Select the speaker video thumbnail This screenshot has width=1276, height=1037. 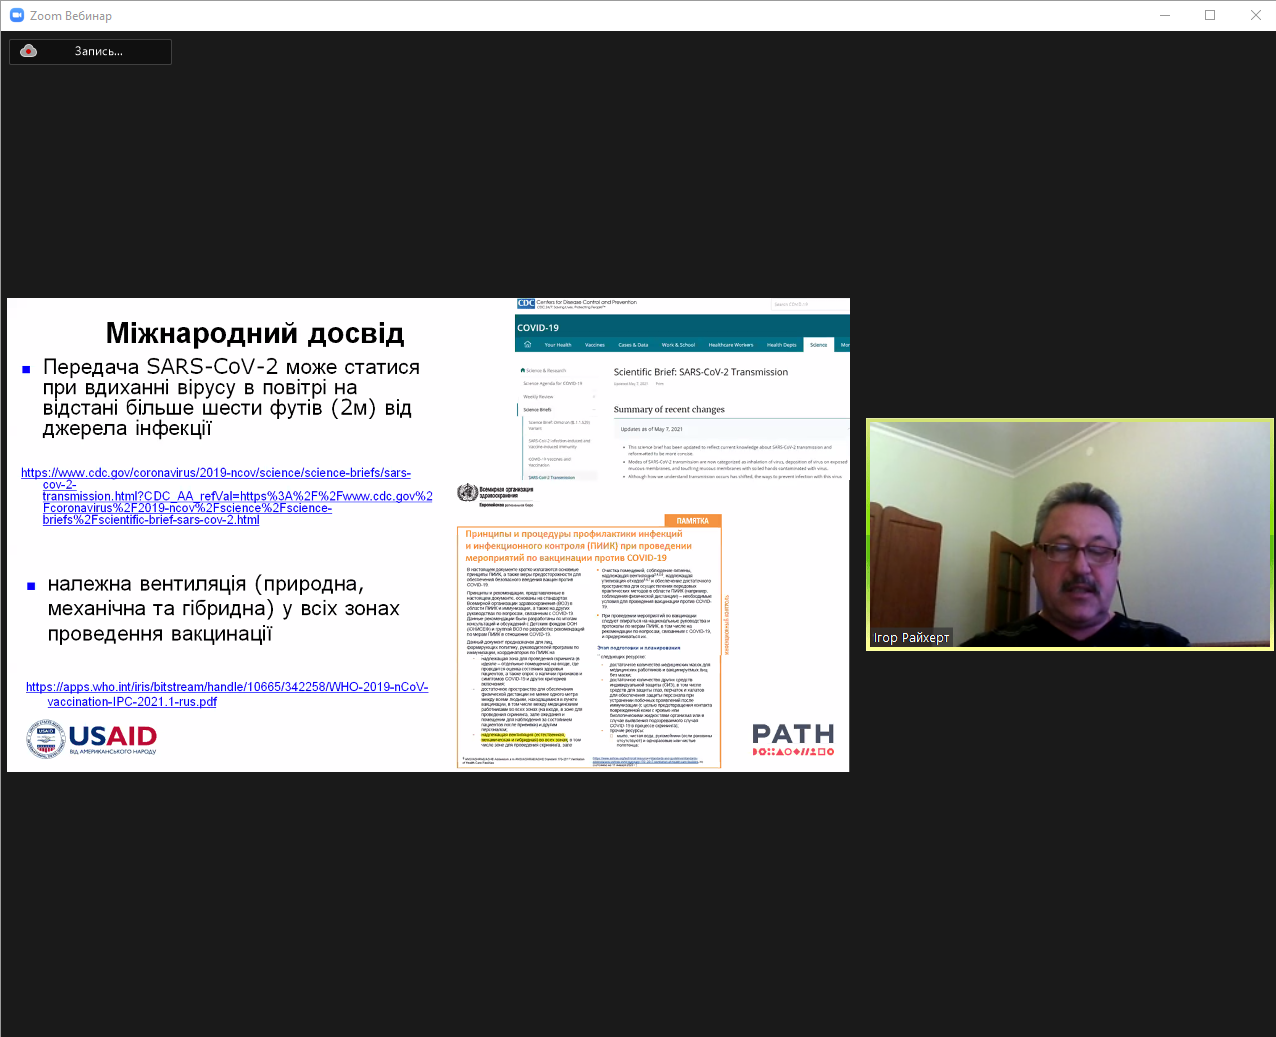[1069, 534]
